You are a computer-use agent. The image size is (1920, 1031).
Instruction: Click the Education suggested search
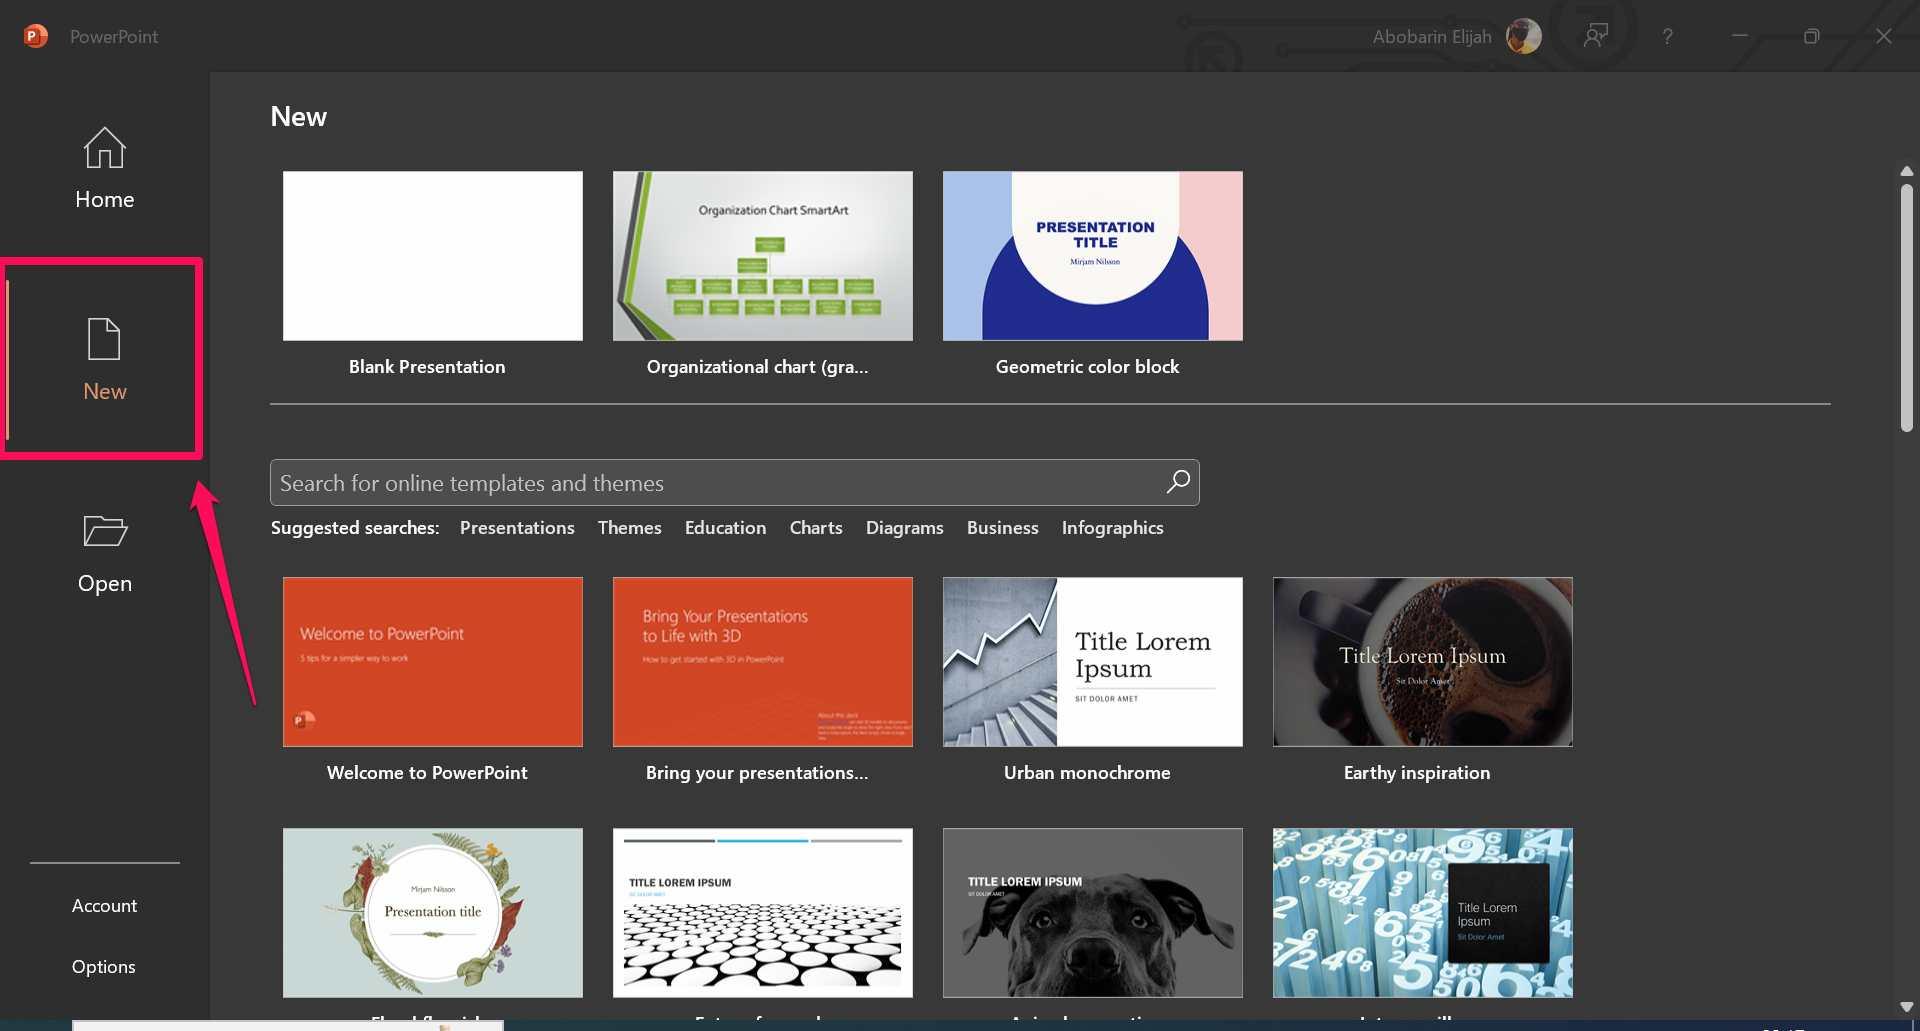coord(725,528)
